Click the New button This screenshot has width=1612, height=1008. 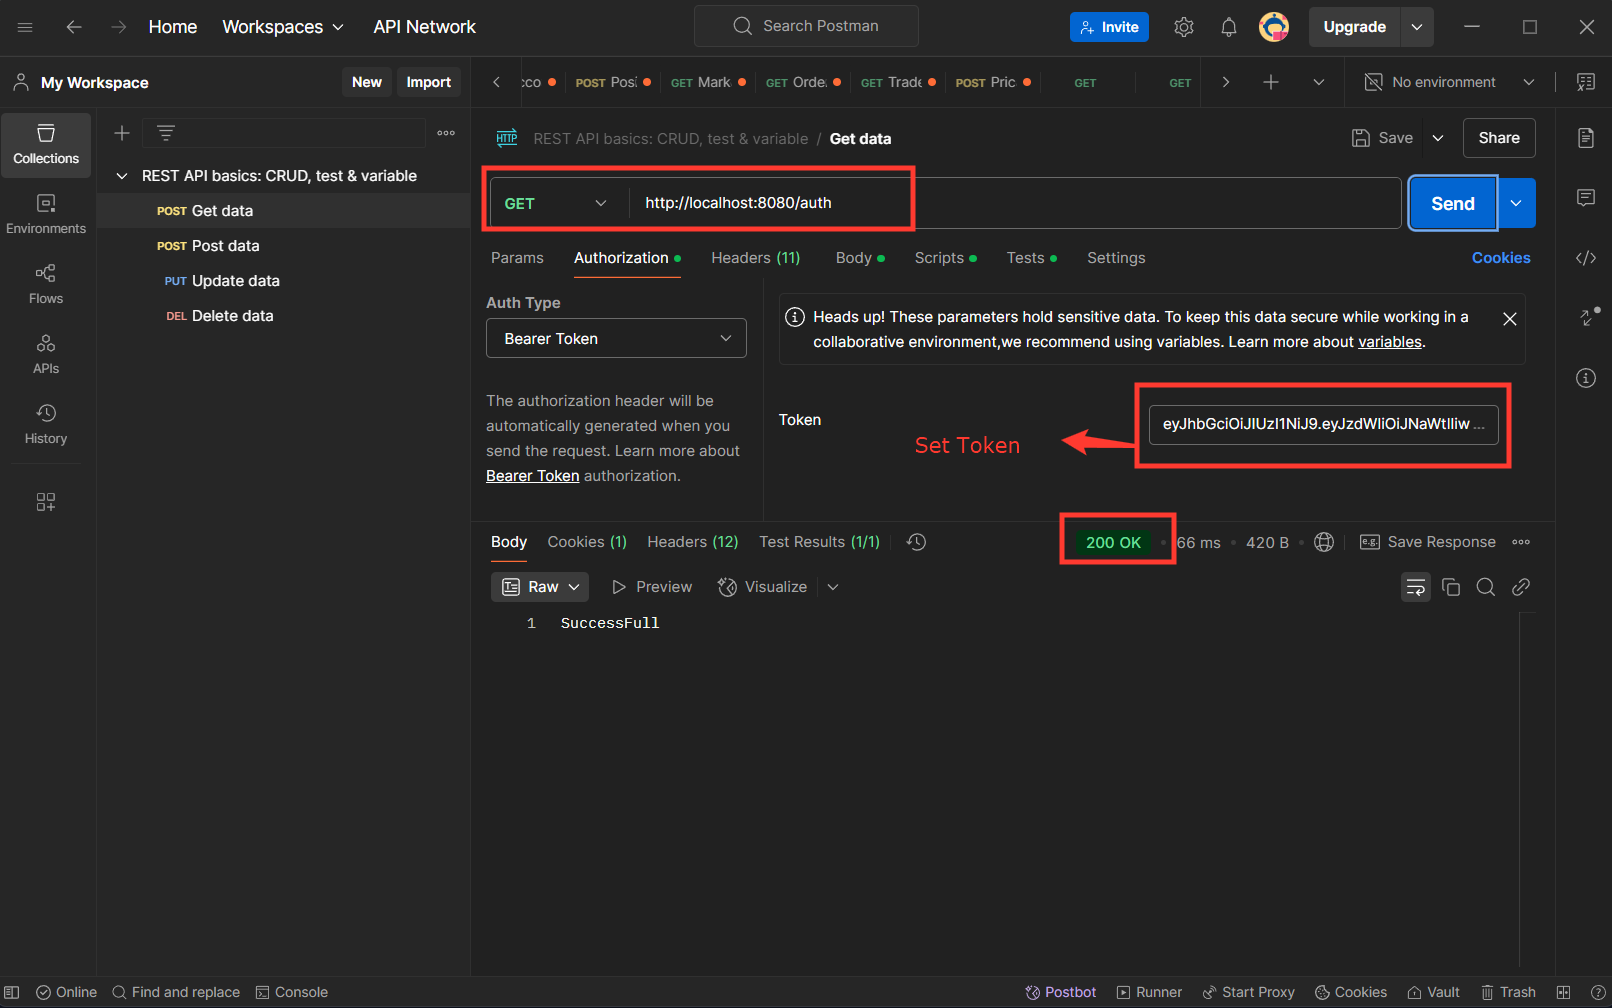tap(366, 82)
